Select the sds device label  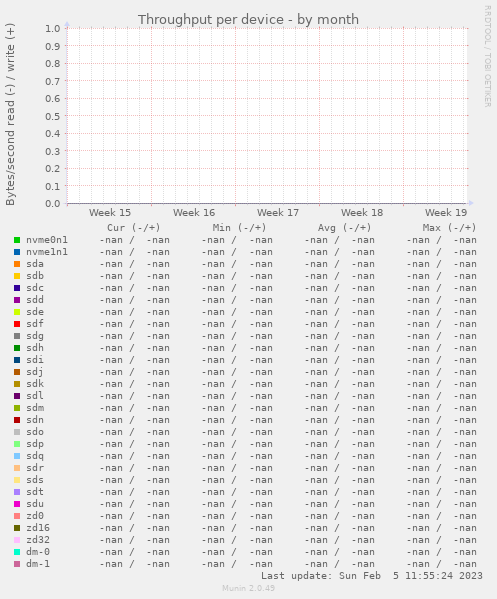click(x=35, y=480)
